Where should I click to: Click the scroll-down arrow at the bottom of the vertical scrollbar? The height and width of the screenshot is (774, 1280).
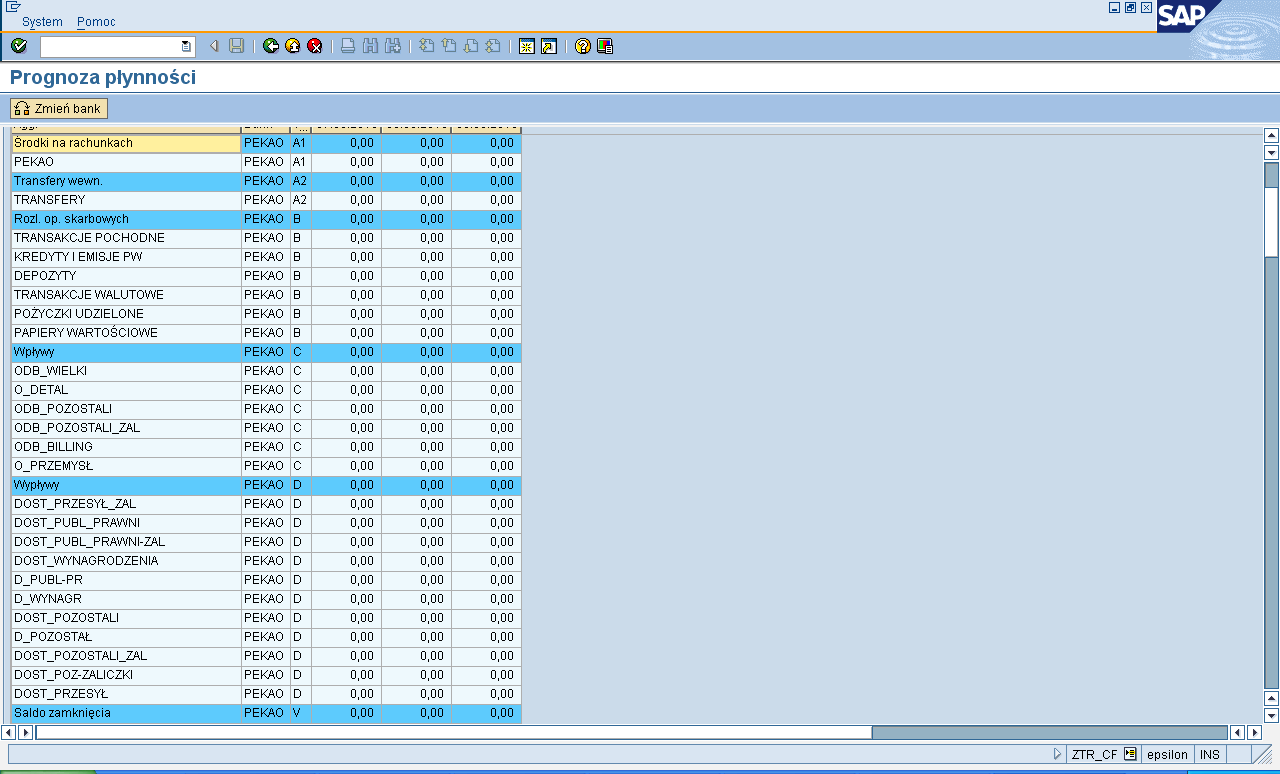(1272, 715)
